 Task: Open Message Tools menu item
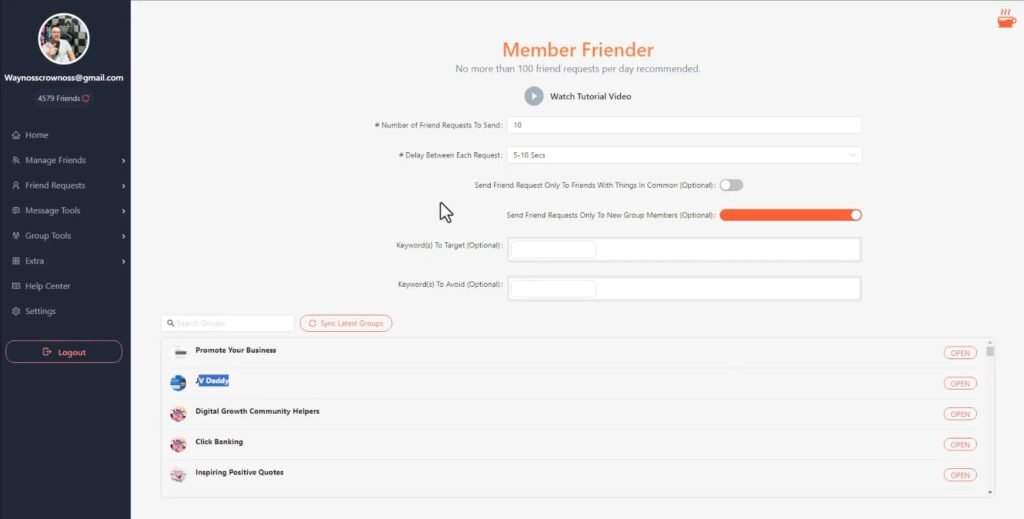[53, 211]
